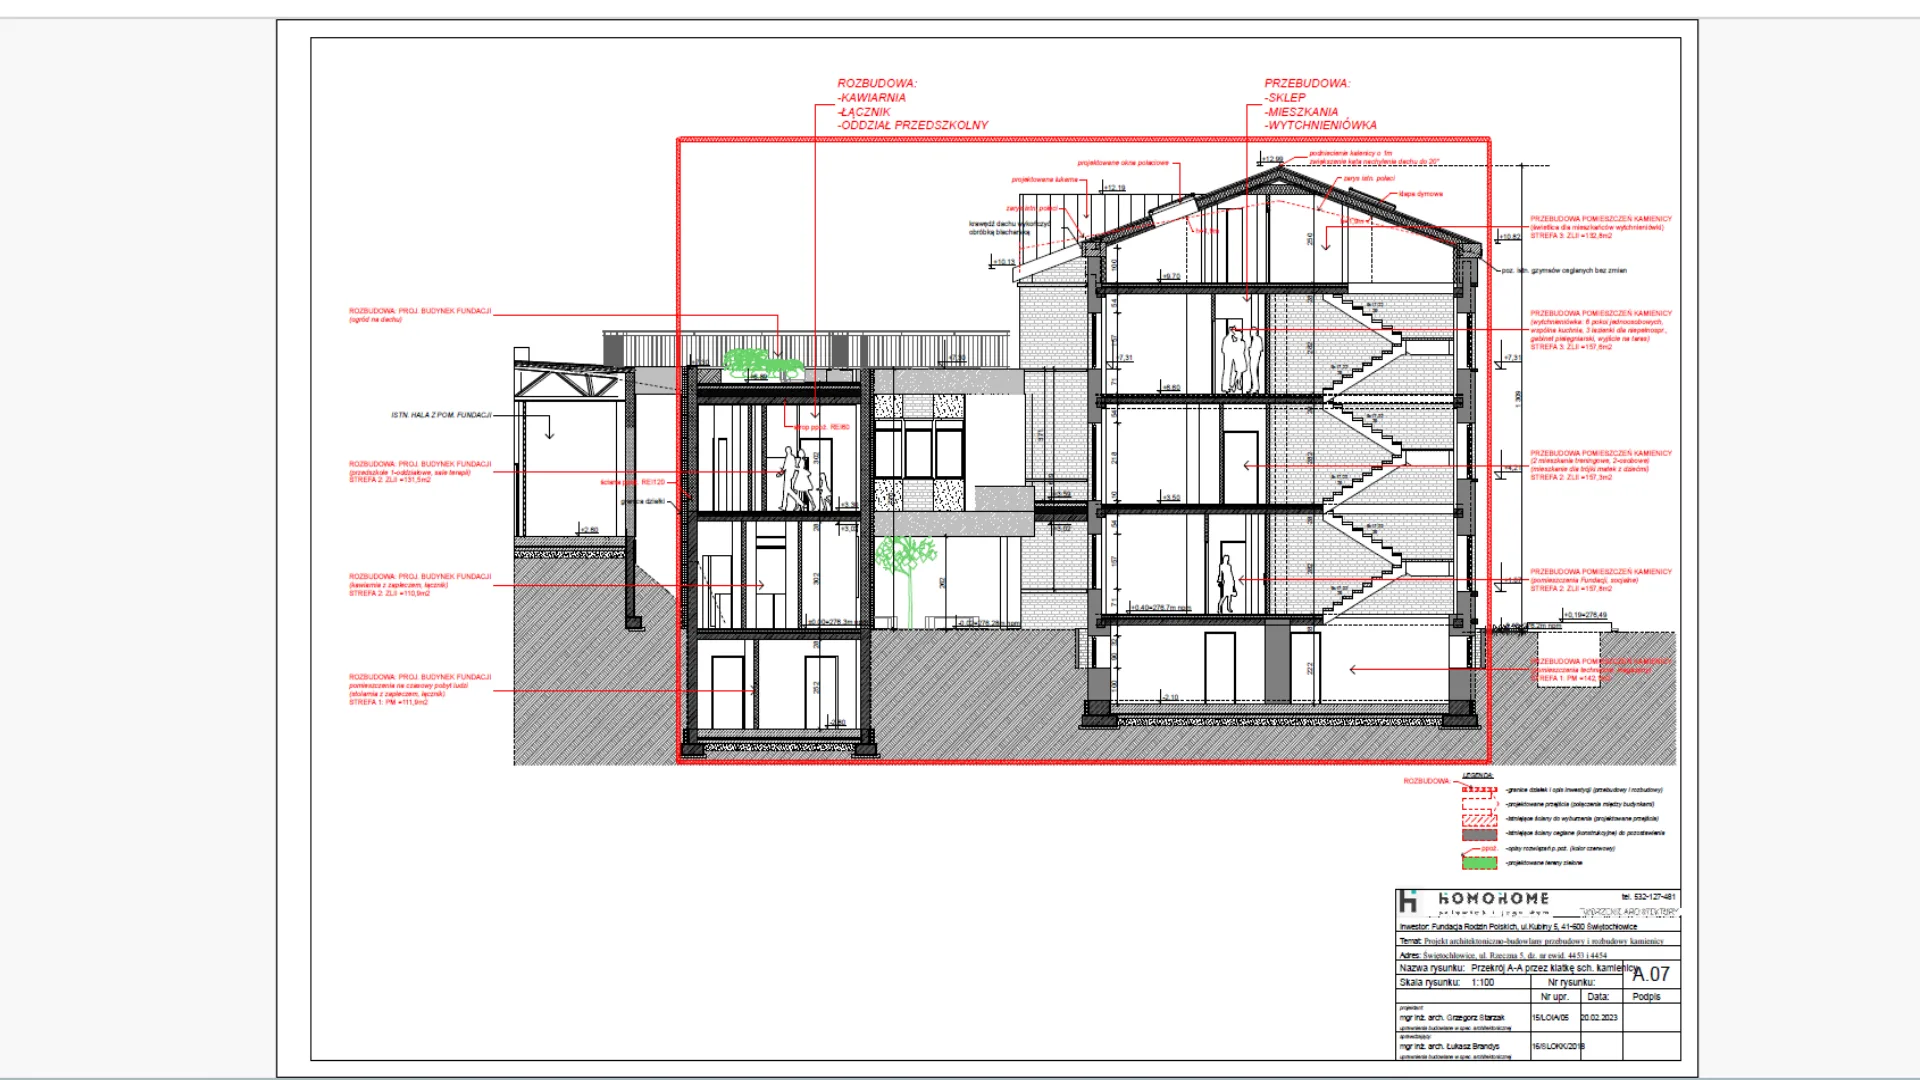
Task: Click the gray legend swatch for existing brick walls
Action: click(x=1479, y=834)
